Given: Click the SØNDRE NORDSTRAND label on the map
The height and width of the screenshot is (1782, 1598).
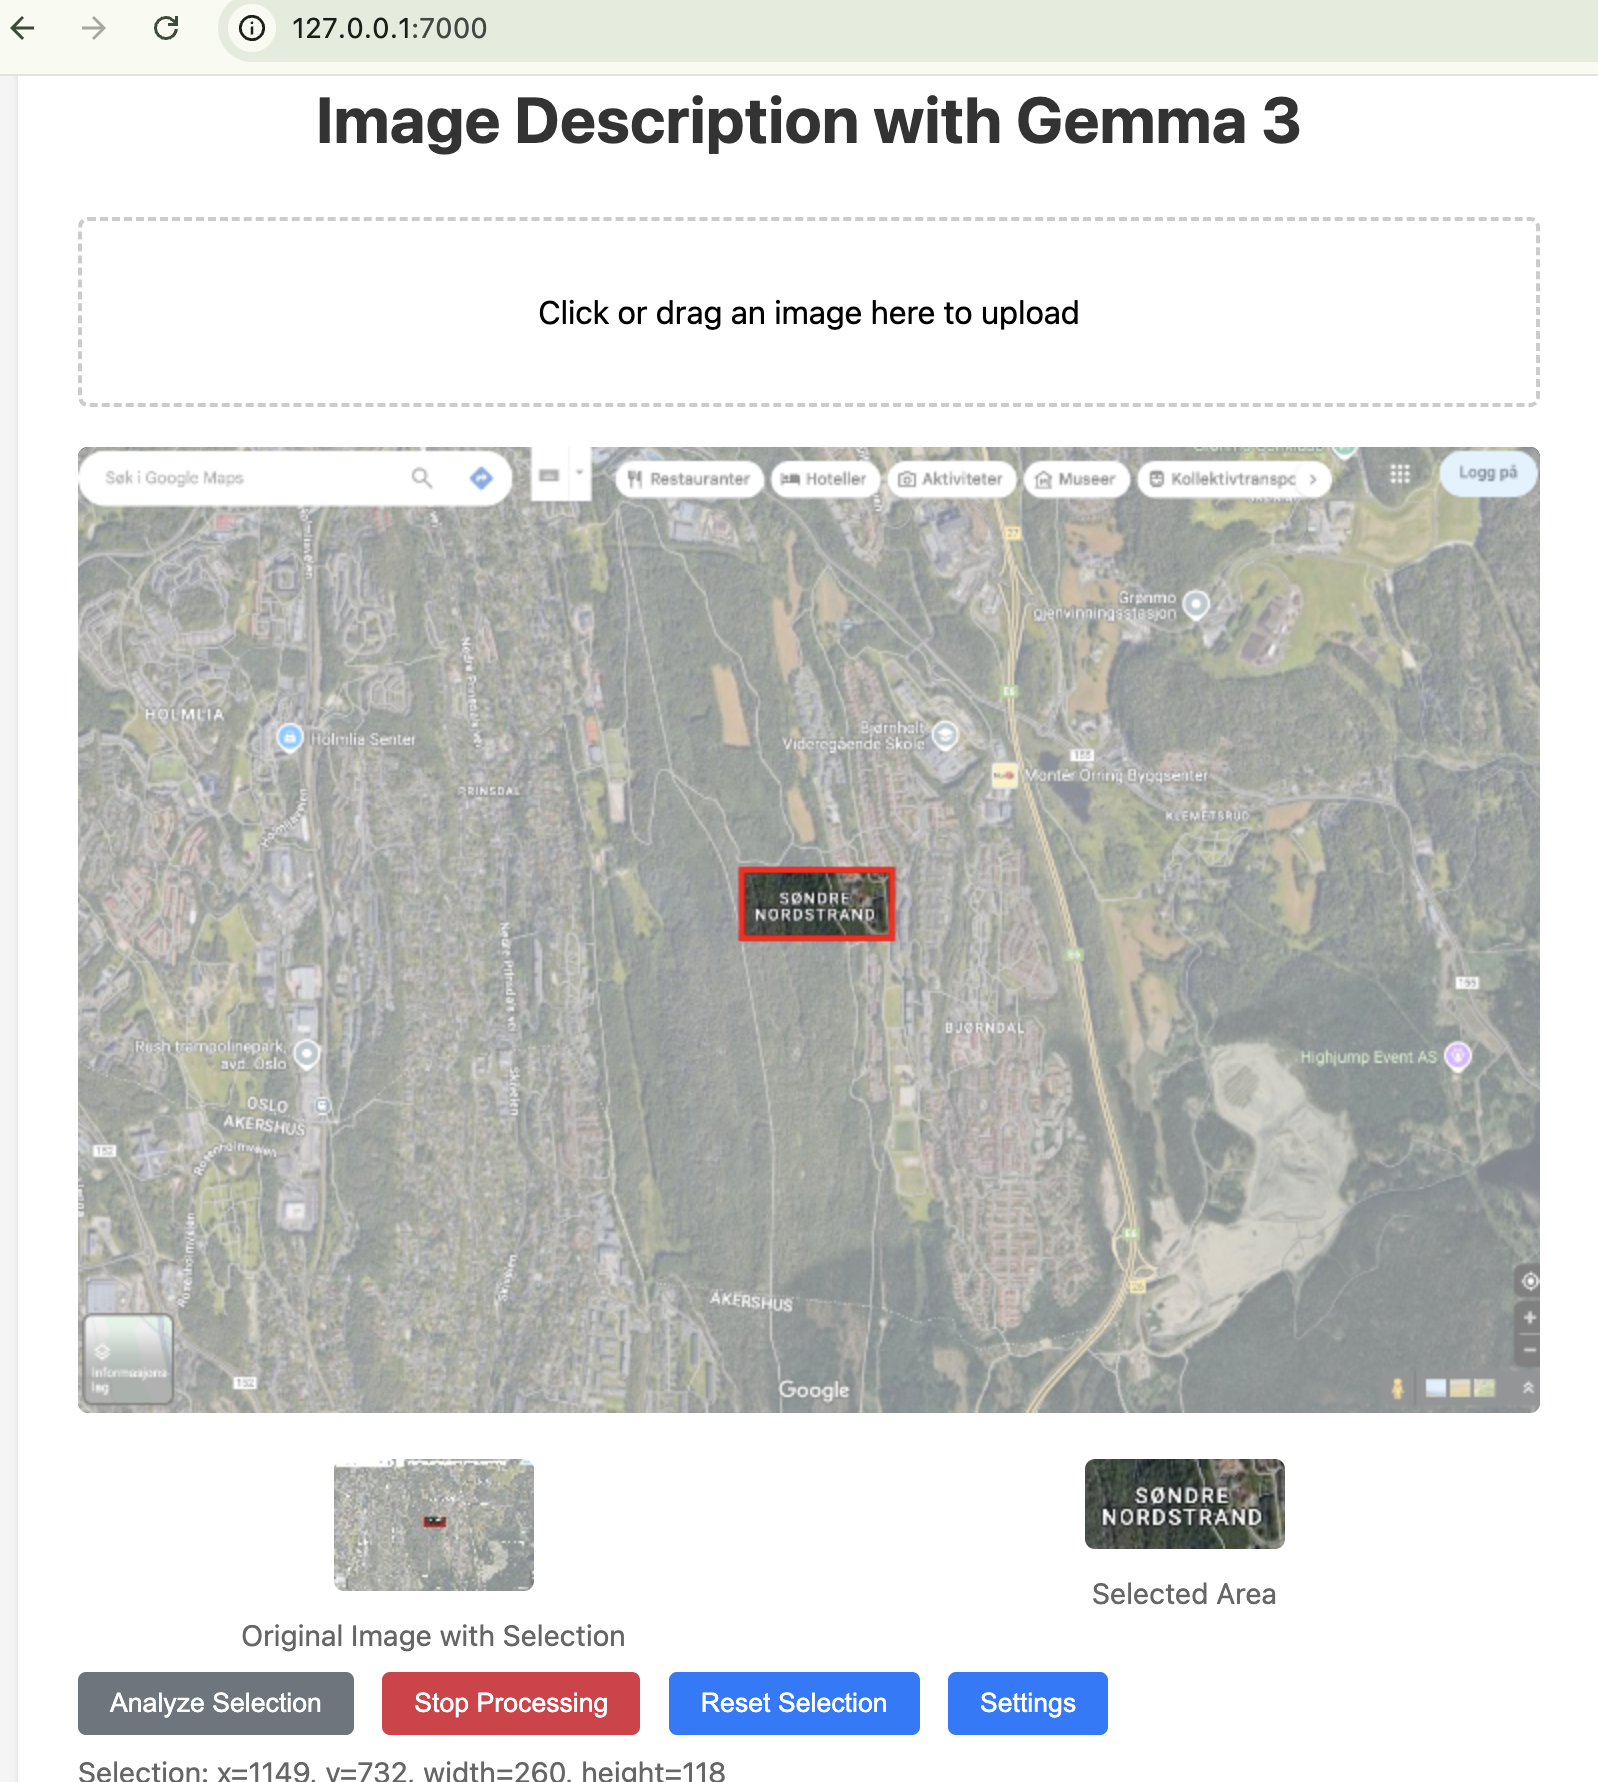Looking at the screenshot, I should point(815,906).
